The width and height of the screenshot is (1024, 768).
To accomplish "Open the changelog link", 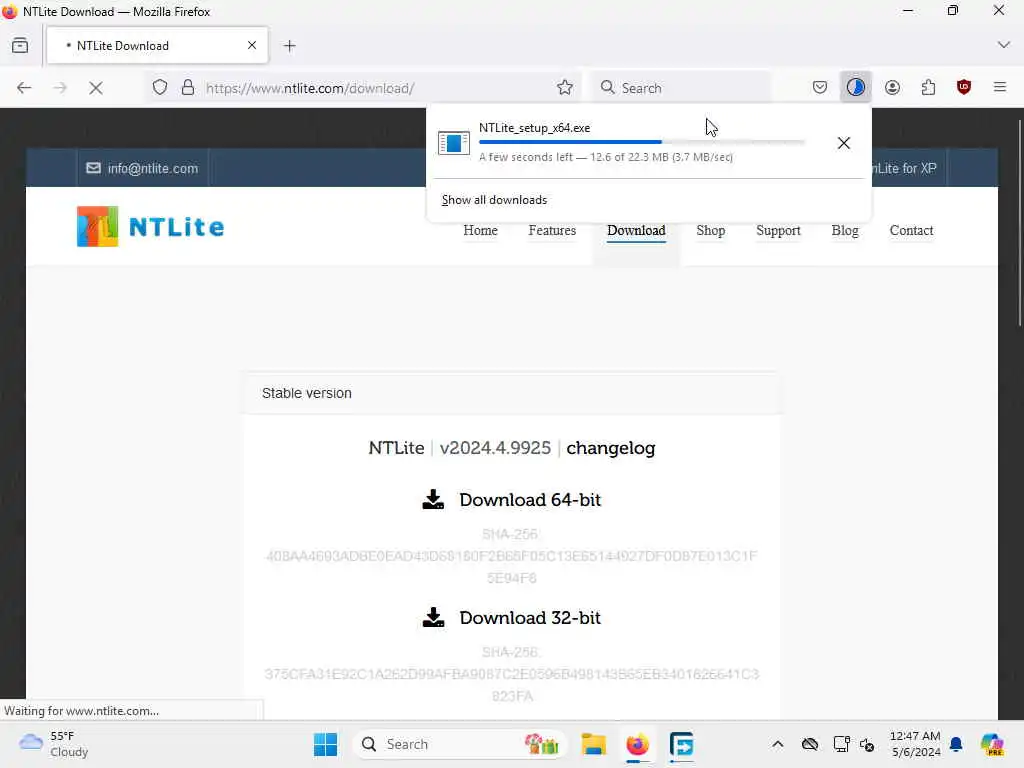I will [611, 448].
